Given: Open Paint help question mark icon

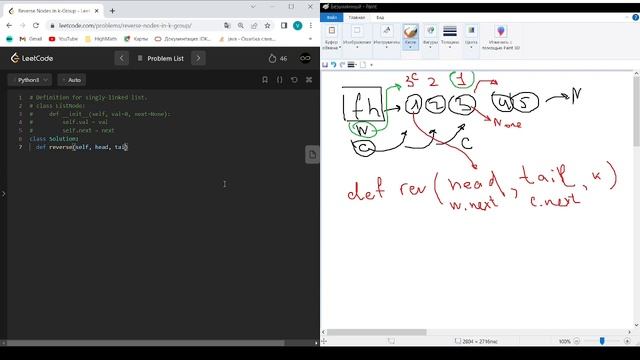Looking at the screenshot, I should coord(636,18).
